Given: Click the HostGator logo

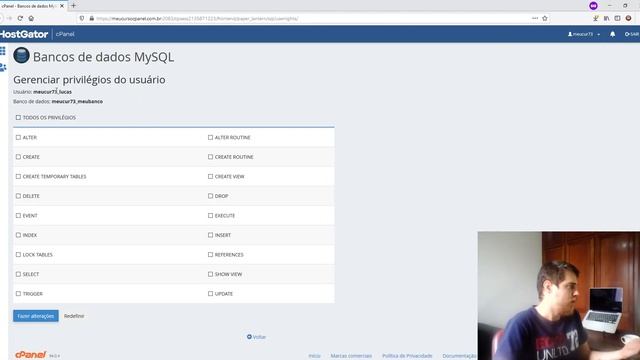Looking at the screenshot, I should tap(24, 34).
